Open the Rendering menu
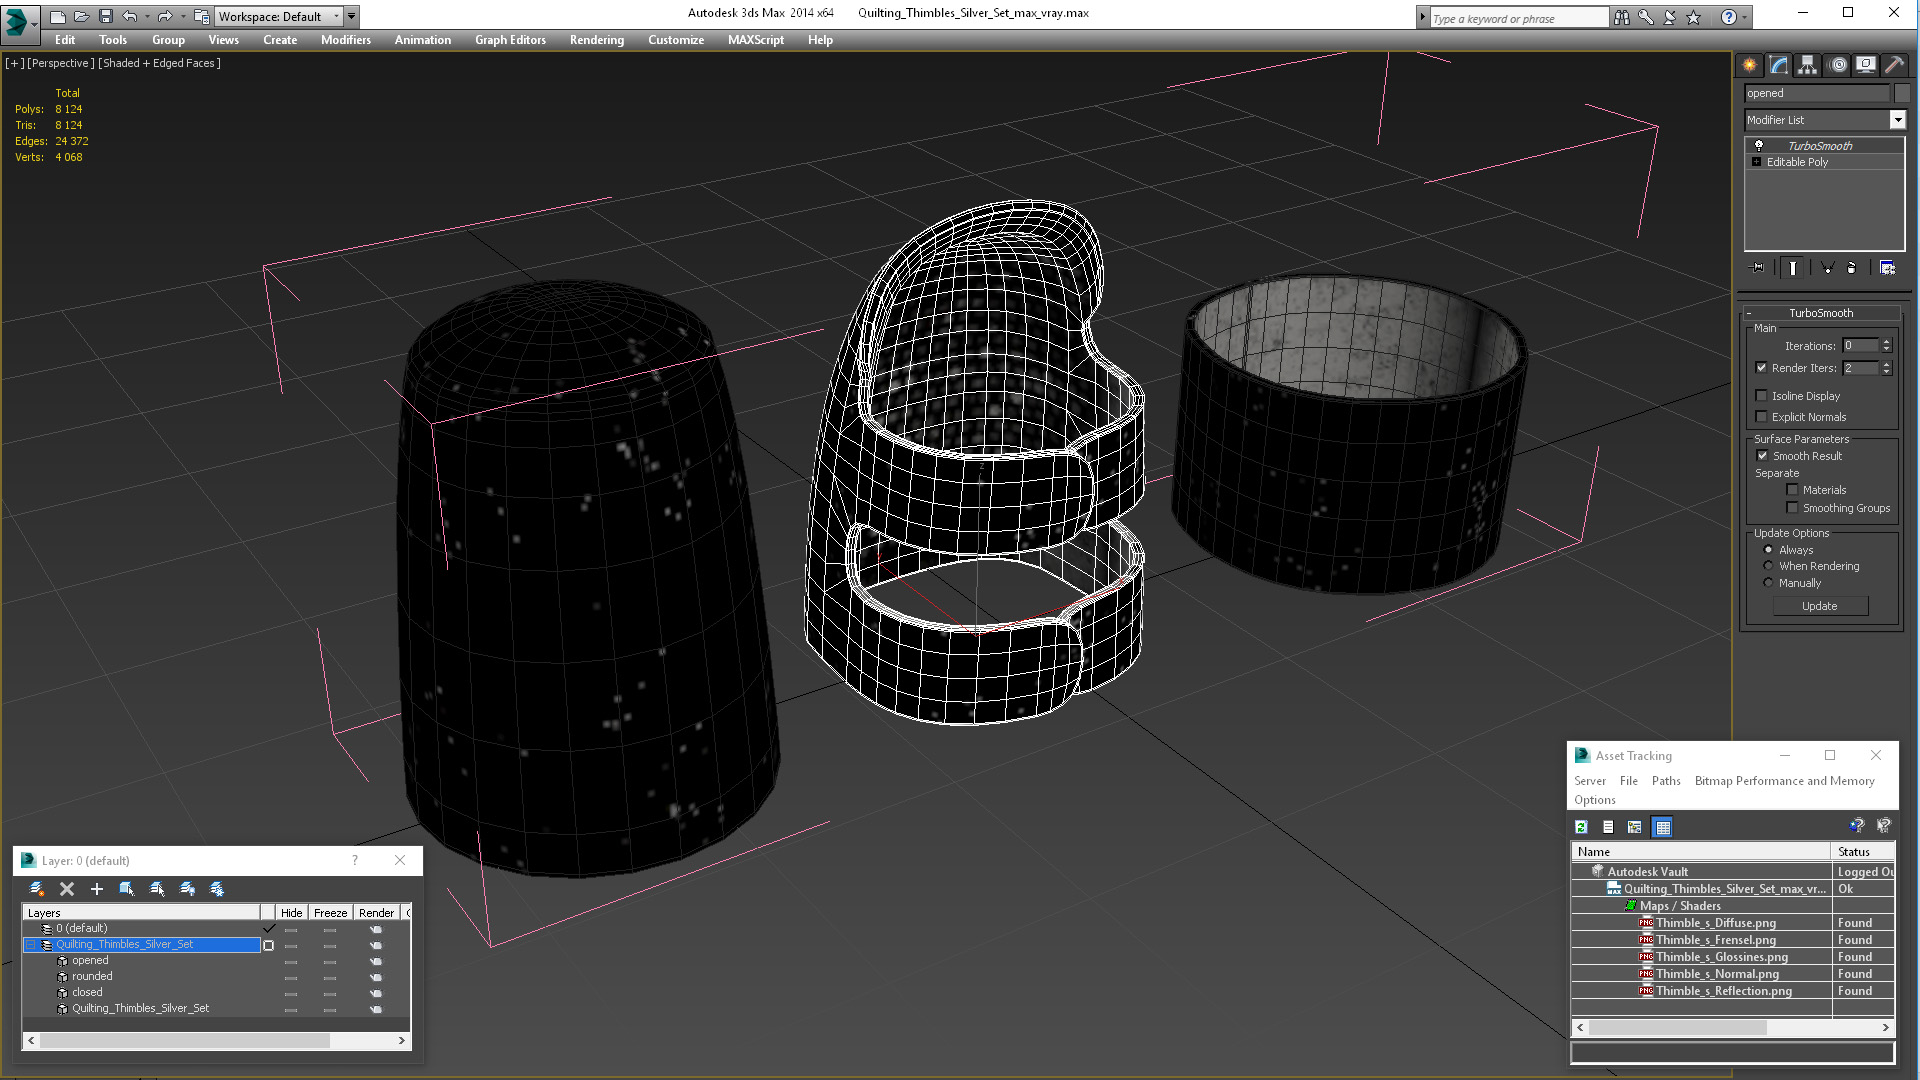This screenshot has height=1080, width=1920. (596, 40)
